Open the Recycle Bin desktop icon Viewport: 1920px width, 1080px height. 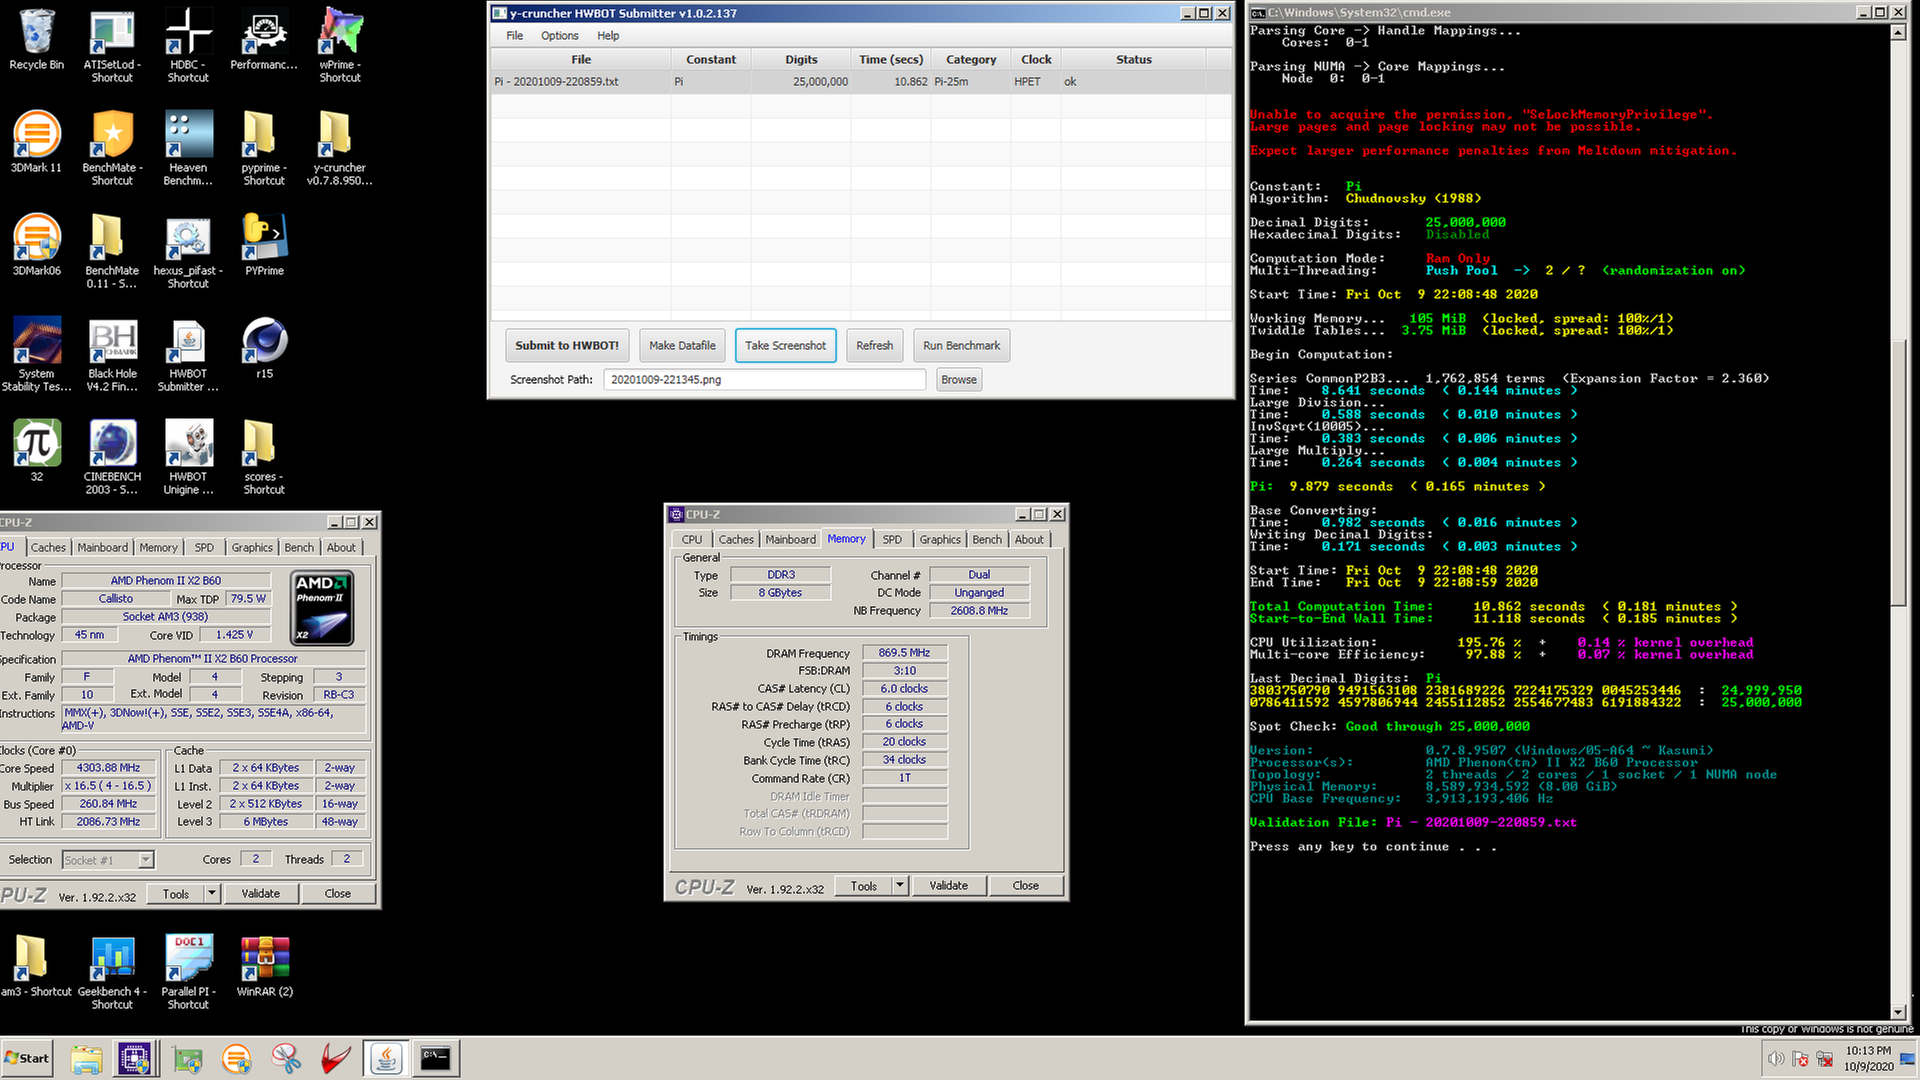37,40
